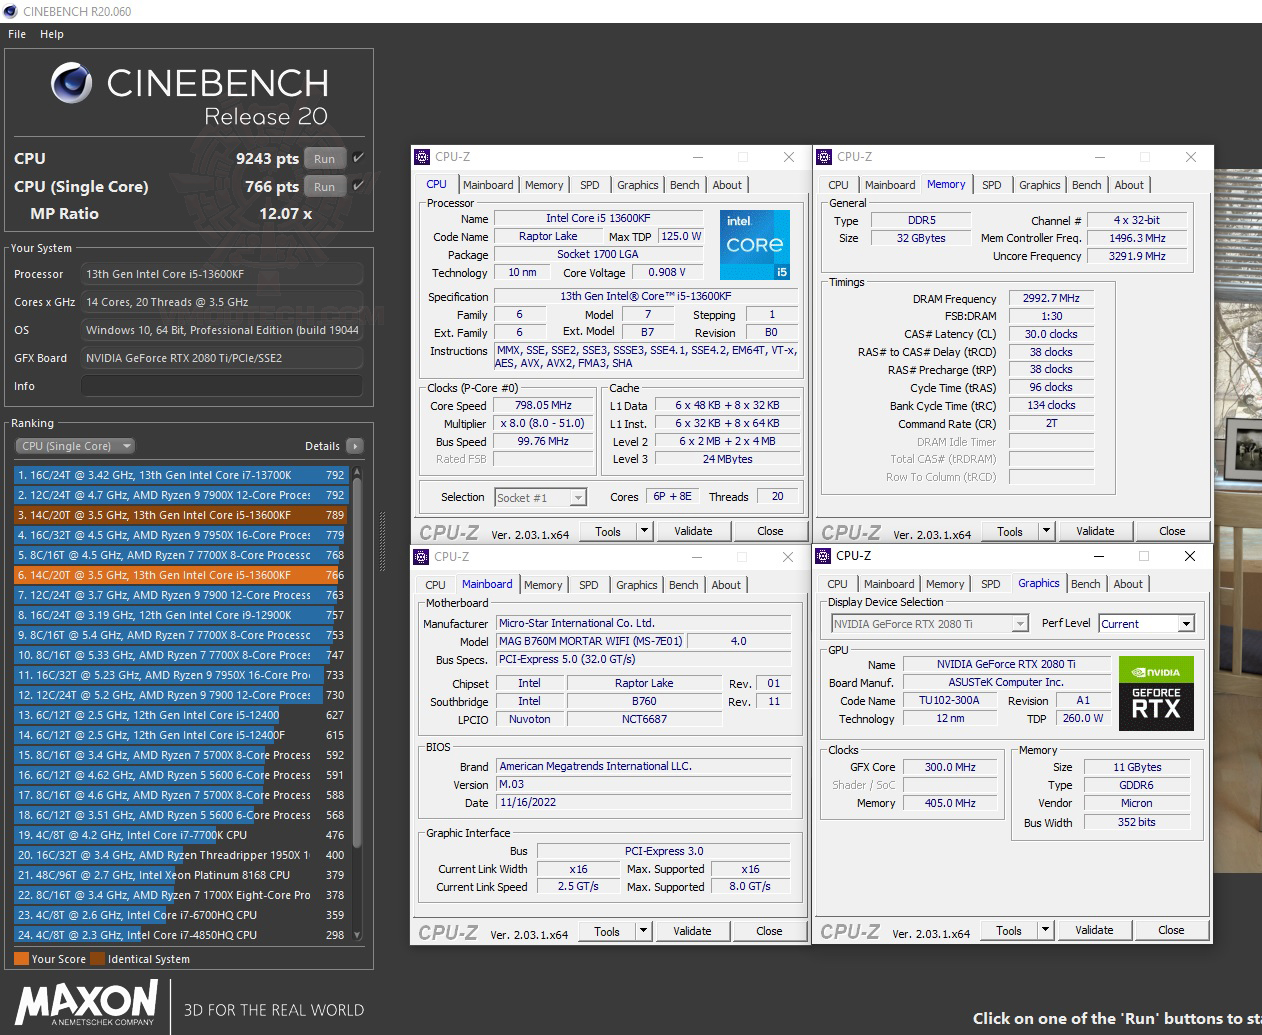Close the CPU-Z Mainboard window with X
The height and width of the screenshot is (1035, 1262).
point(788,557)
